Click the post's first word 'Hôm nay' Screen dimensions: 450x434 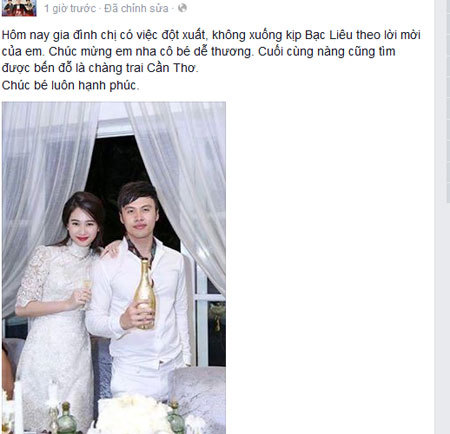(x=25, y=35)
